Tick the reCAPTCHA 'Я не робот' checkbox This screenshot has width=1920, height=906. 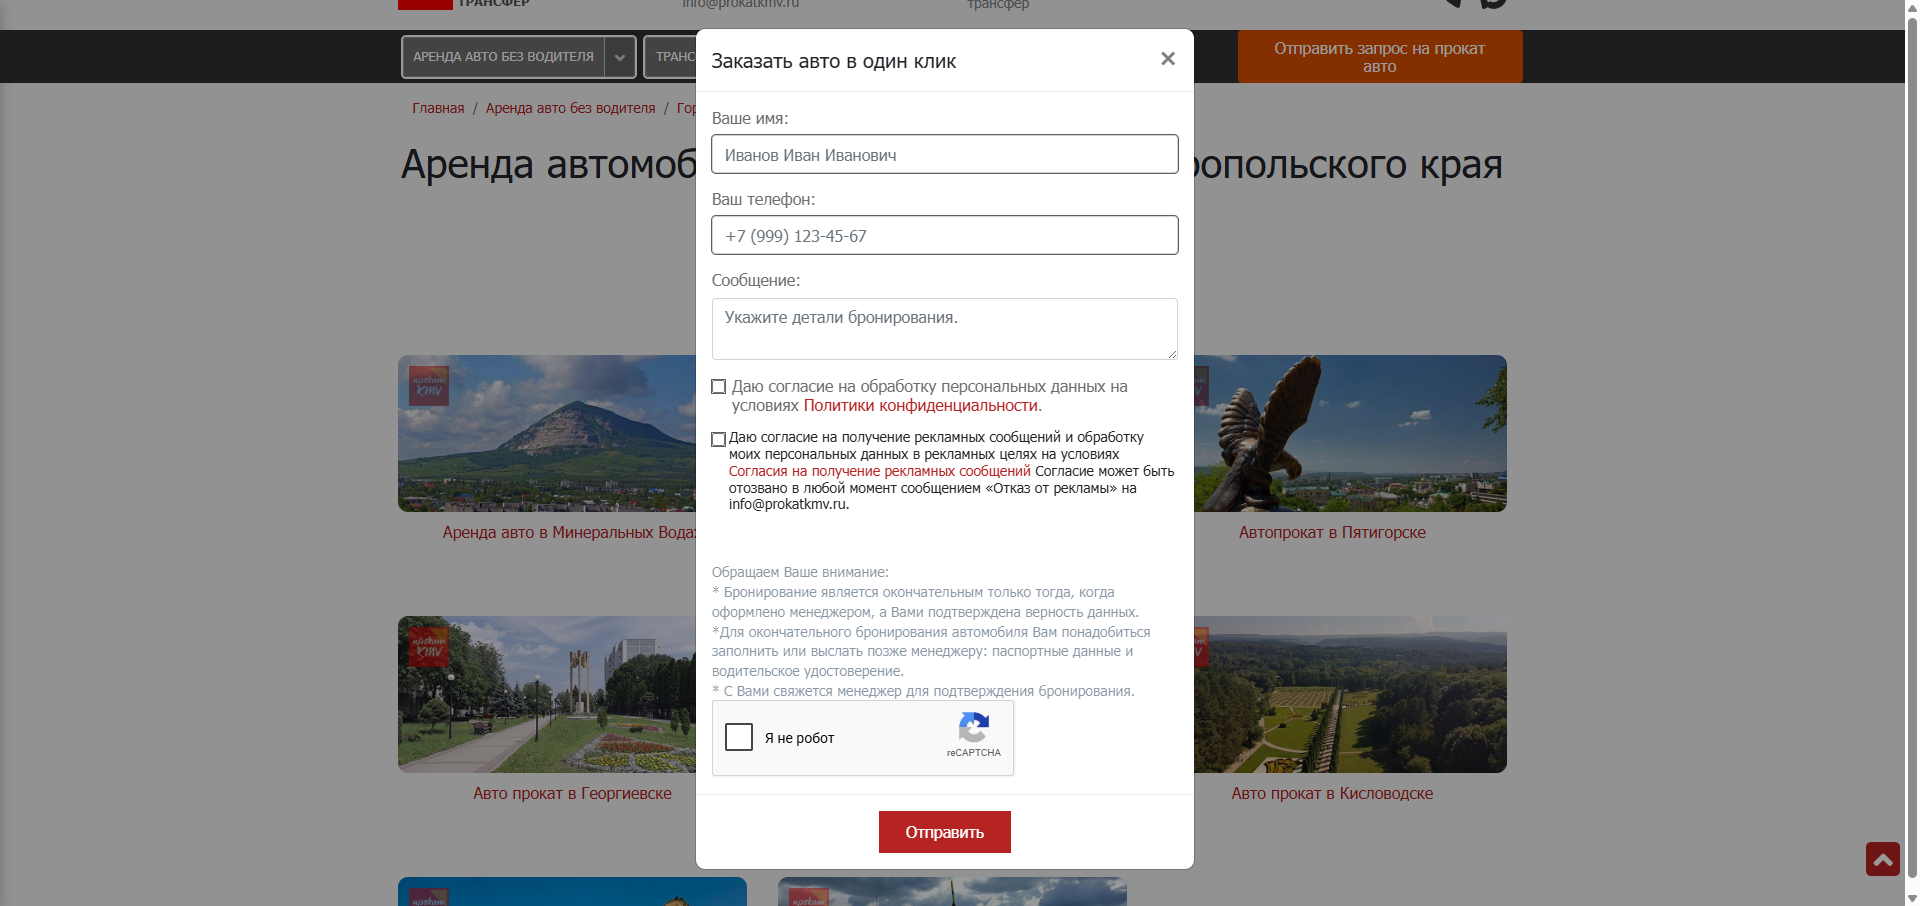tap(739, 737)
